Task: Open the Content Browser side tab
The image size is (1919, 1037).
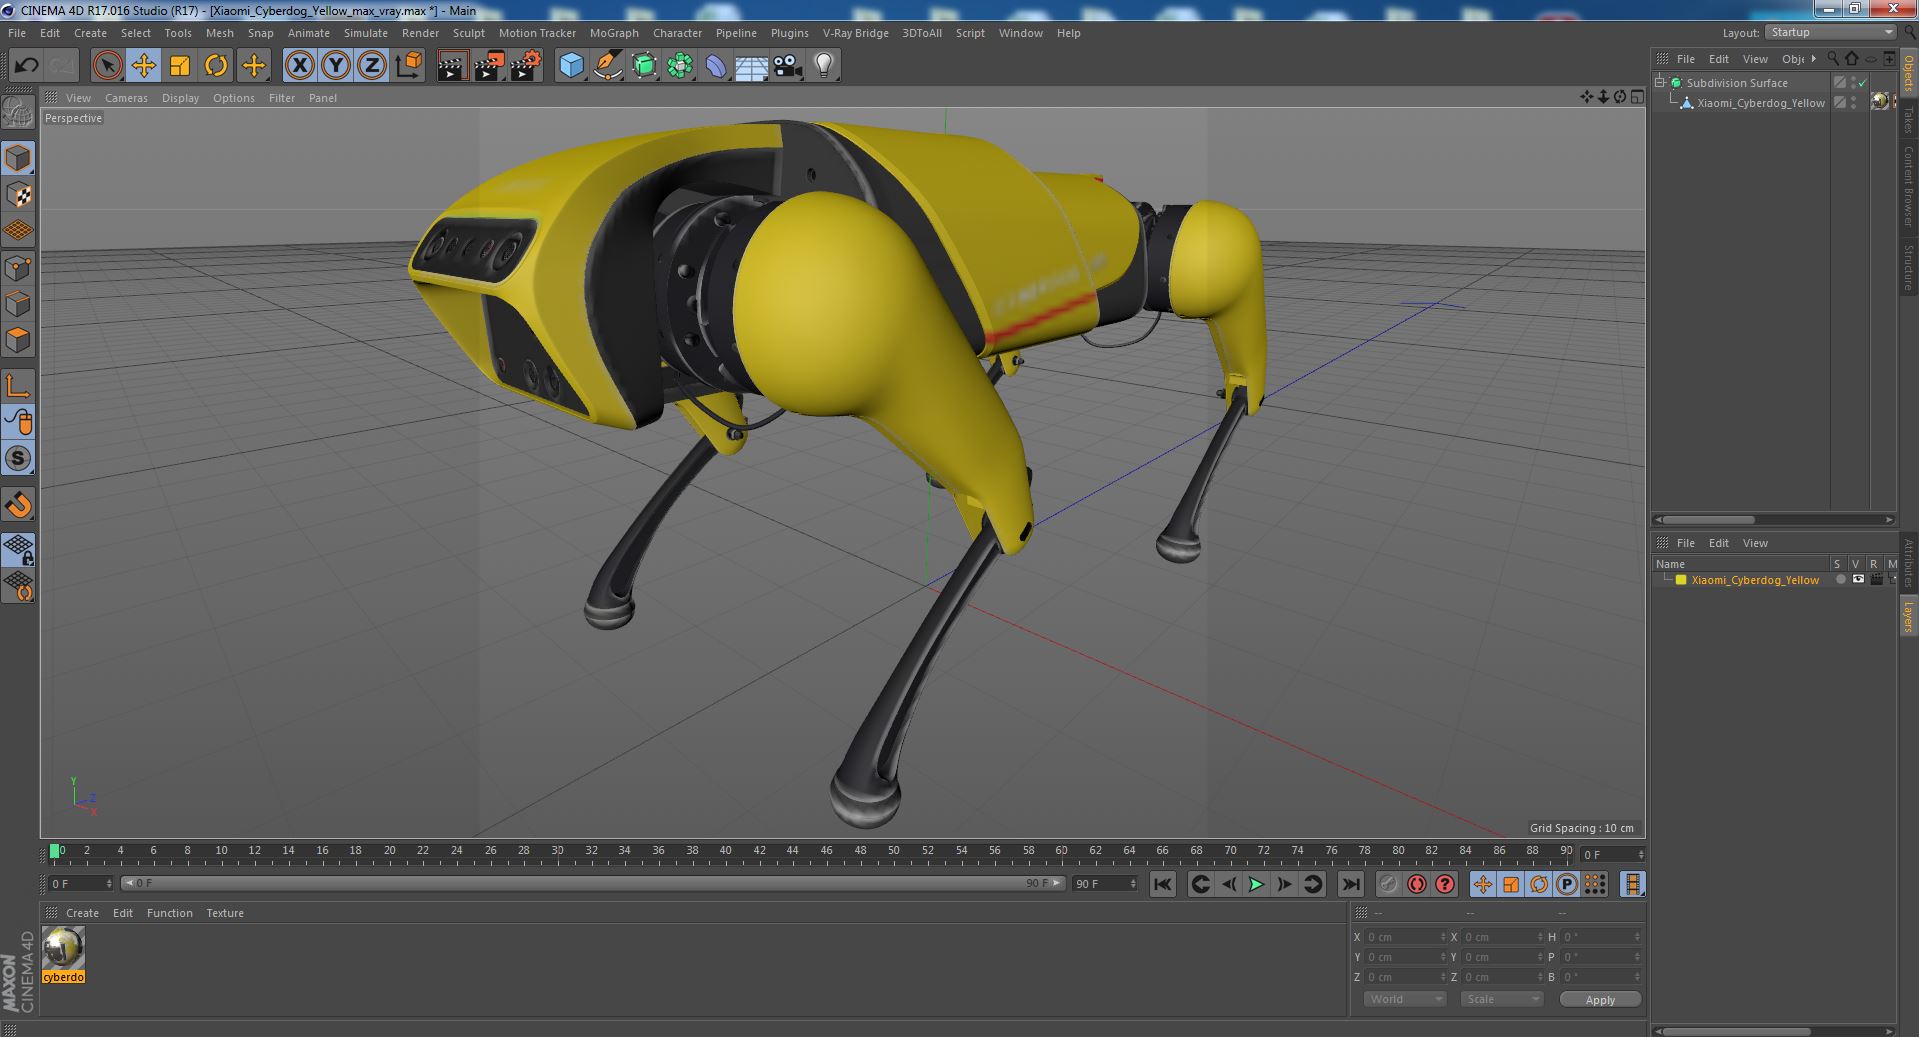Action: click(1908, 186)
